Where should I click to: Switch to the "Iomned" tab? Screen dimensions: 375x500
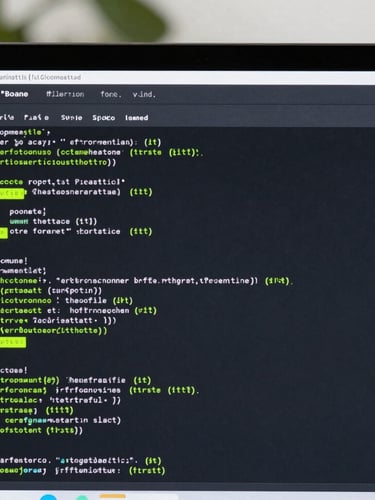point(136,118)
